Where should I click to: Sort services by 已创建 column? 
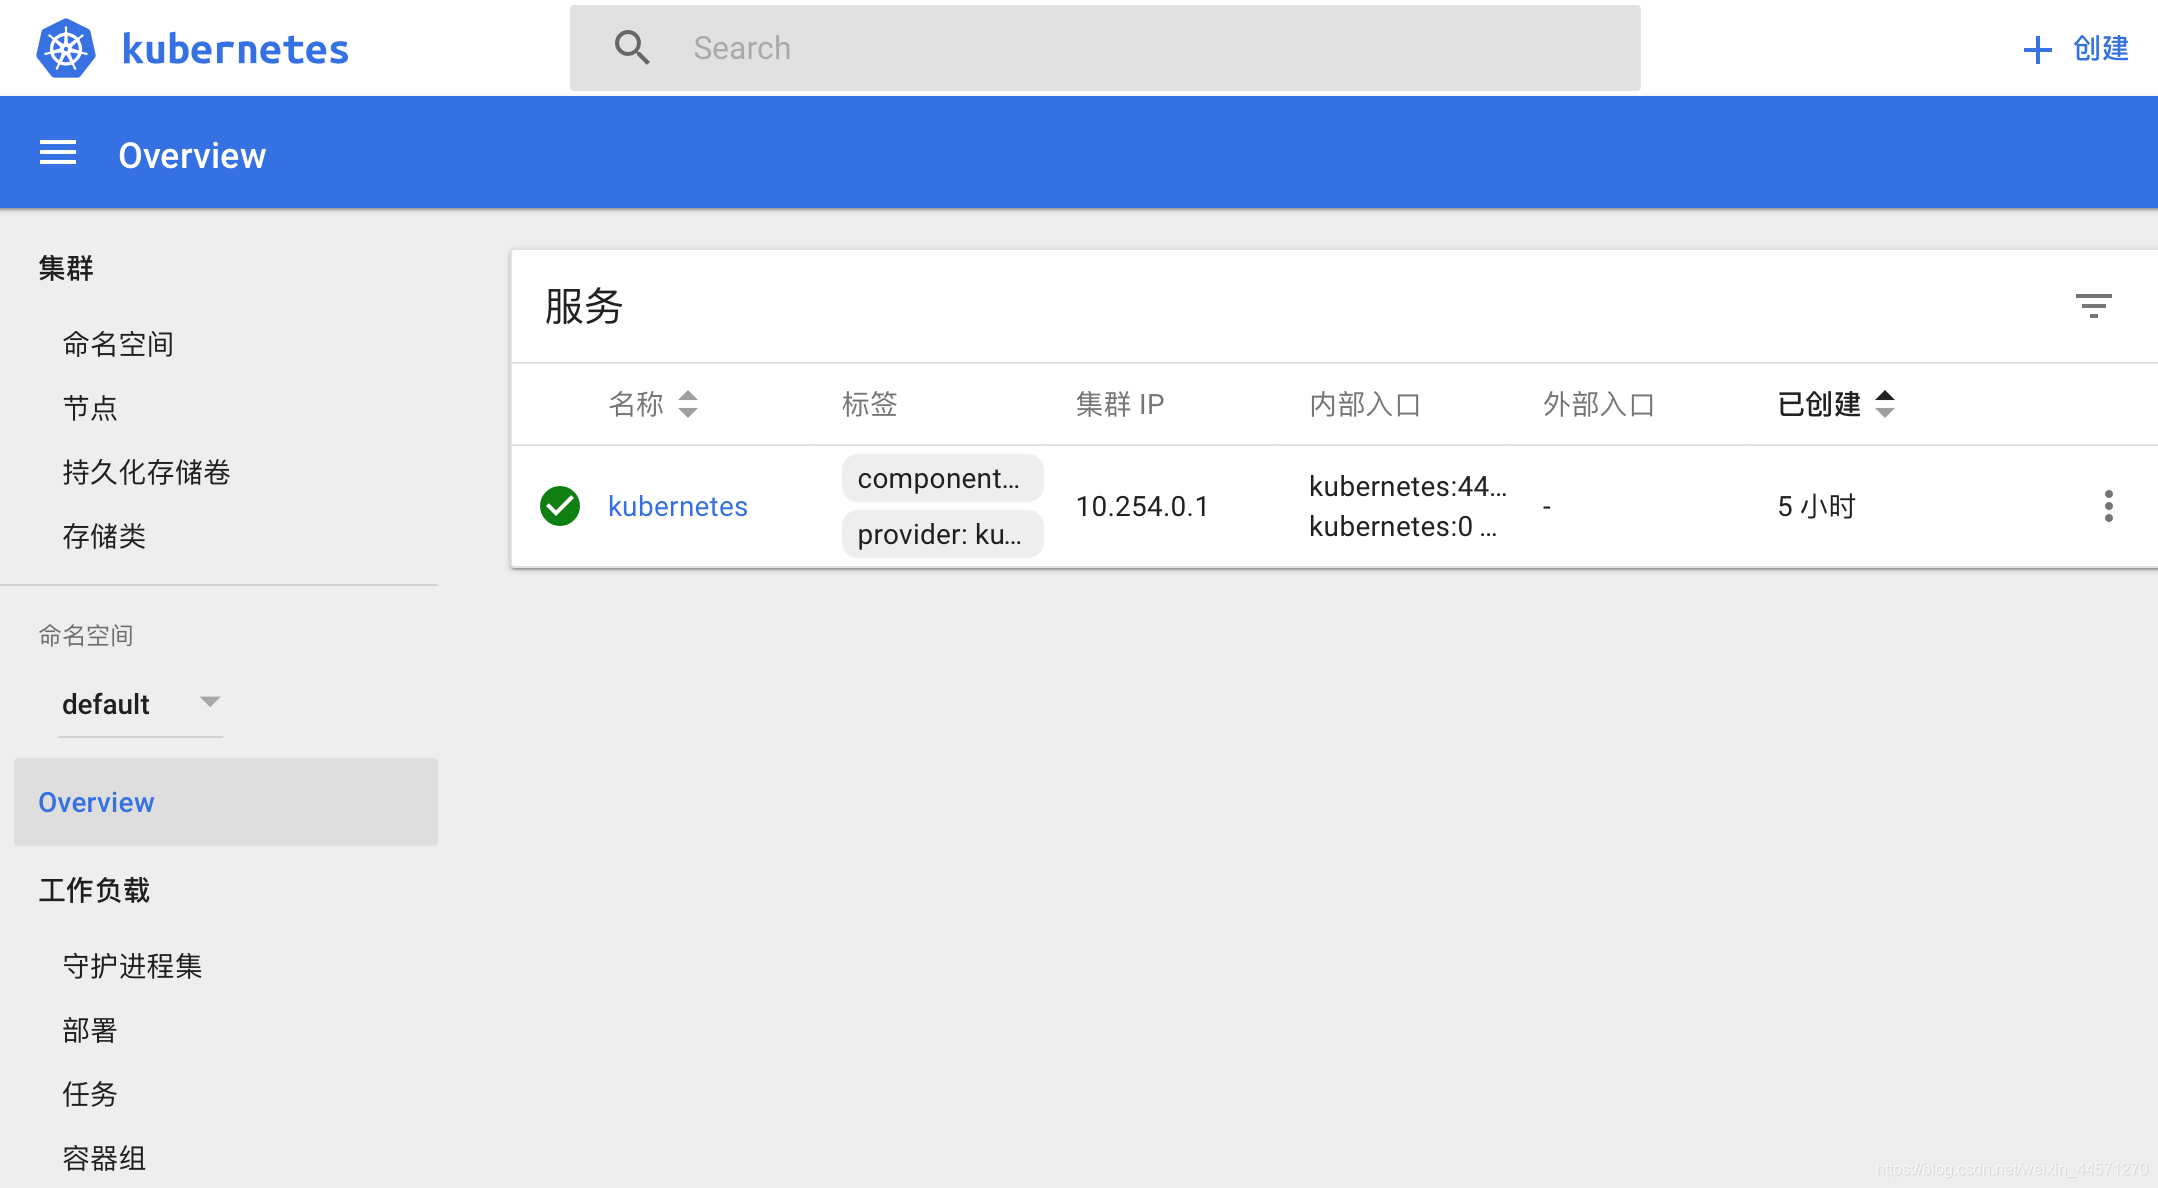coord(1836,404)
